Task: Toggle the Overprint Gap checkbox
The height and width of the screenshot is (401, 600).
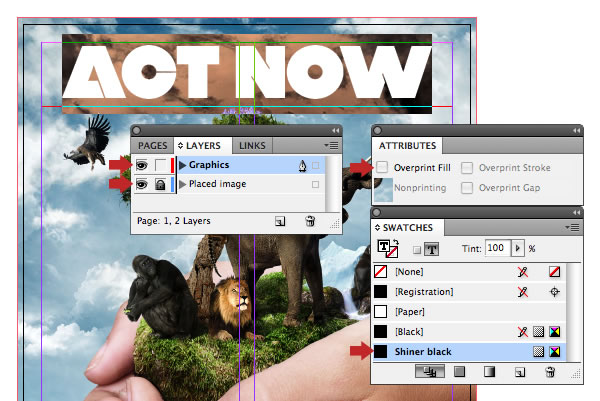Action: tap(467, 188)
